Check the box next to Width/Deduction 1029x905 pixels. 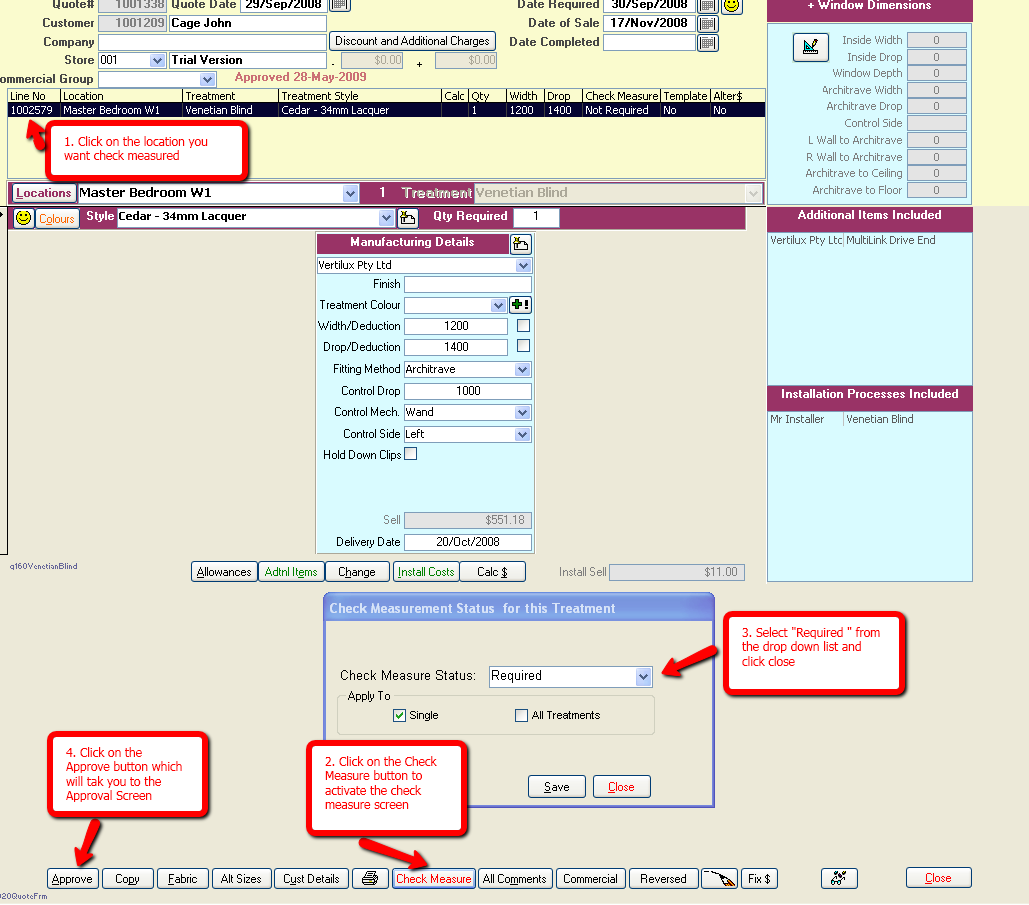click(523, 326)
